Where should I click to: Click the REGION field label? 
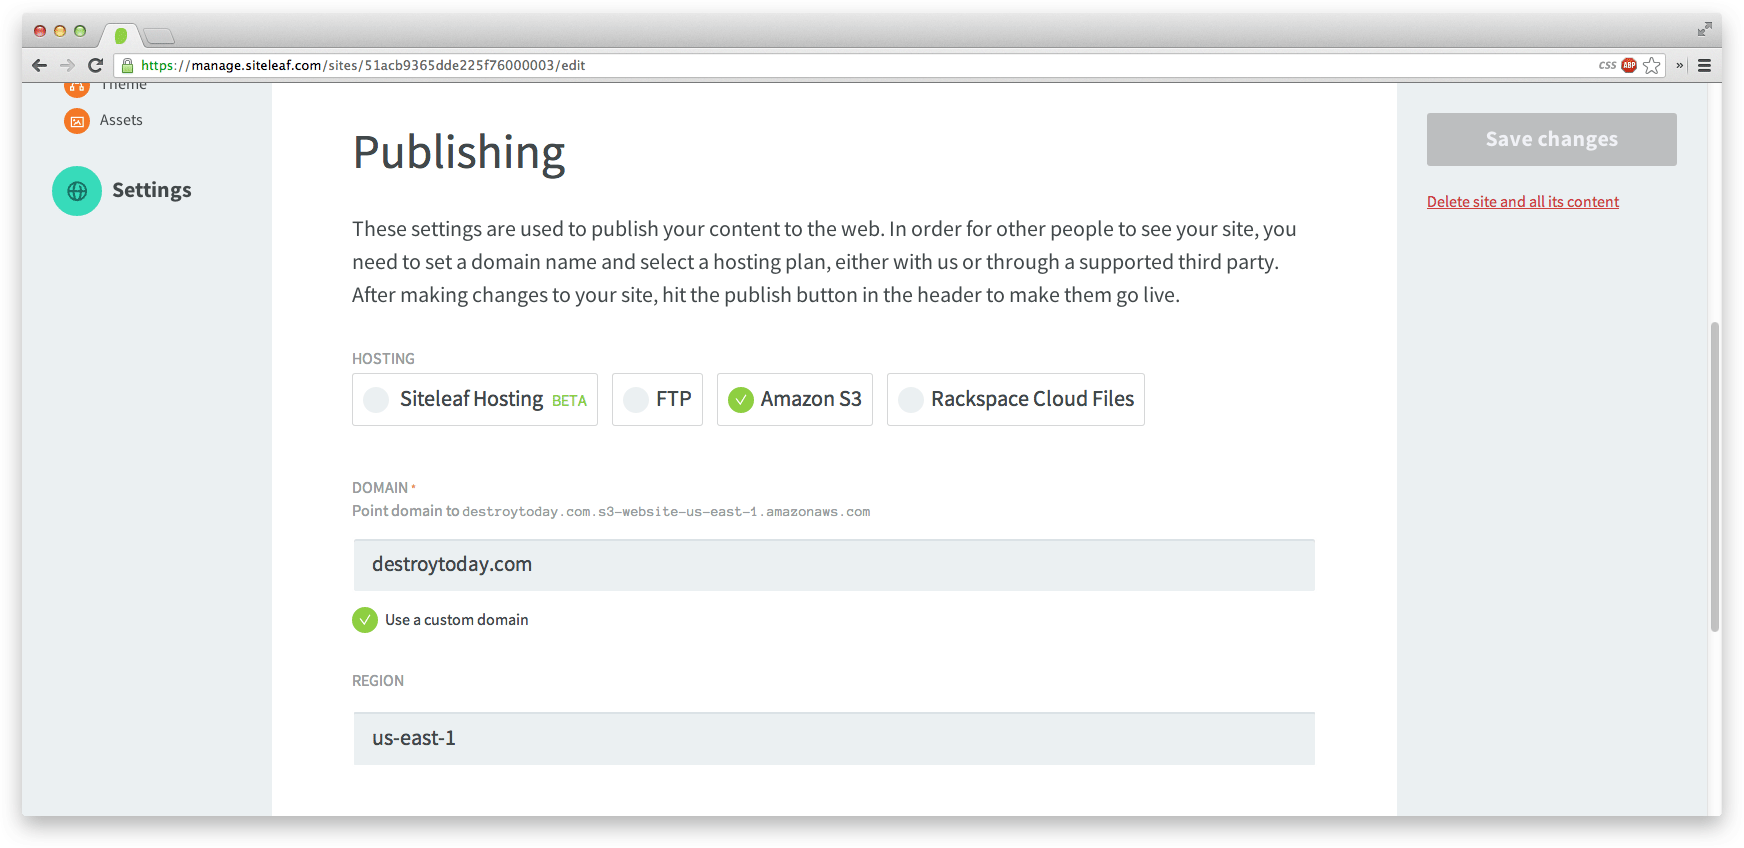378,681
